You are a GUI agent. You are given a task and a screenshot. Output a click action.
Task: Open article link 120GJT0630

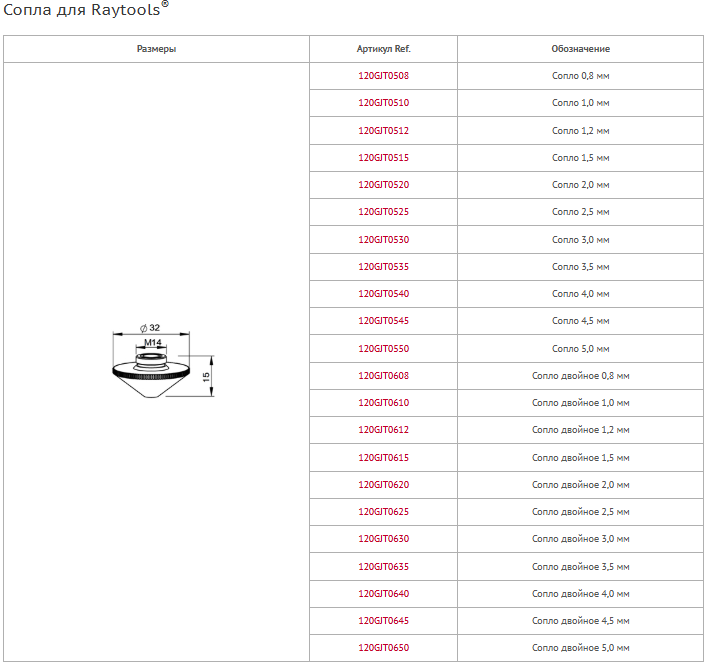pos(383,539)
